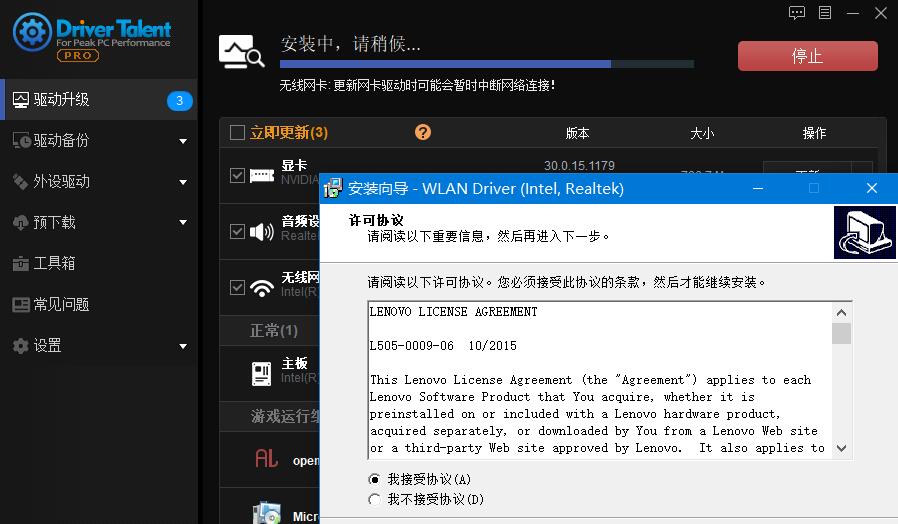This screenshot has width=898, height=524.
Task: Click the license scrollbar down arrow
Action: [841, 448]
